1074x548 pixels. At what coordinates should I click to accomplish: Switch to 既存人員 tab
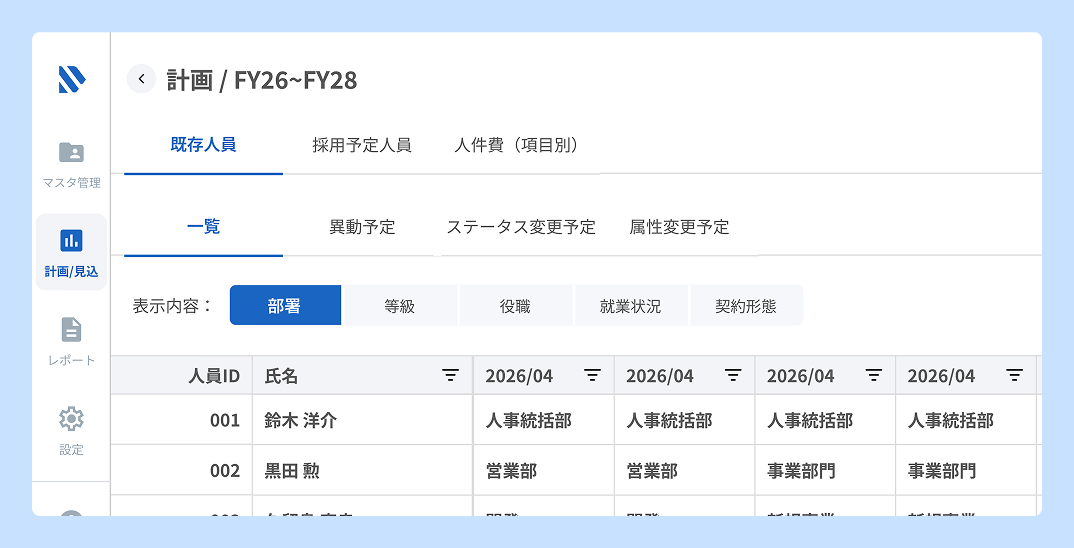(x=203, y=145)
